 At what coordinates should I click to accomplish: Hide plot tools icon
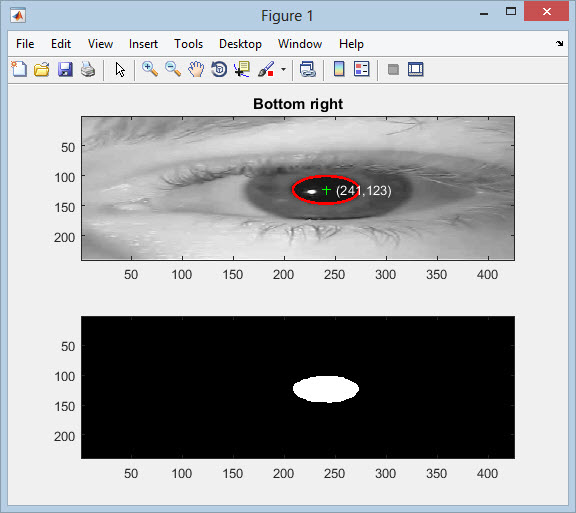tap(393, 69)
